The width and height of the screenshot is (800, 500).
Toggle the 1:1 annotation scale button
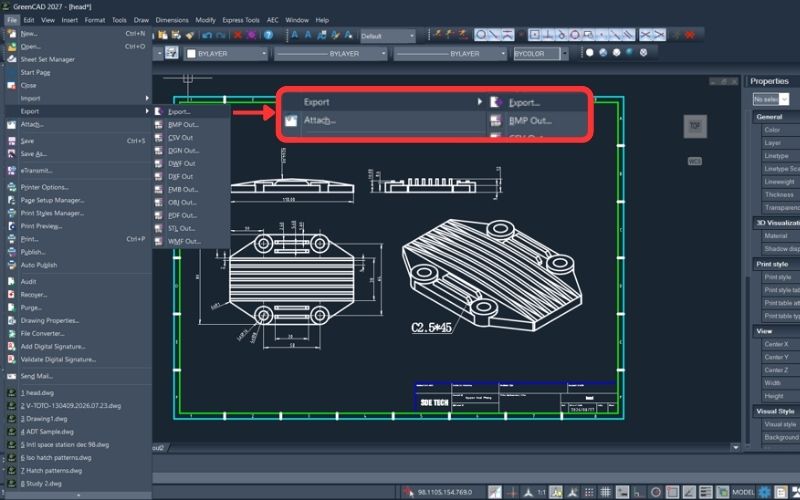(541, 492)
